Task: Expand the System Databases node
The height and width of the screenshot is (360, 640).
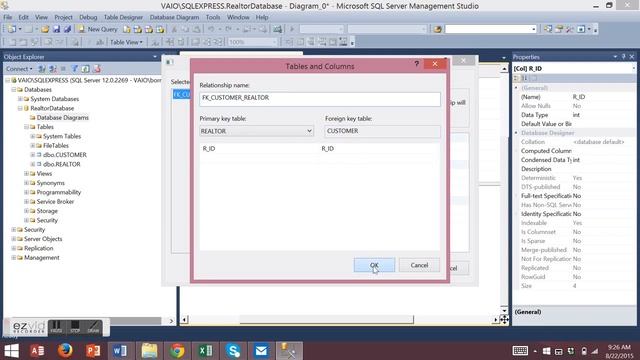Action: 20,99
